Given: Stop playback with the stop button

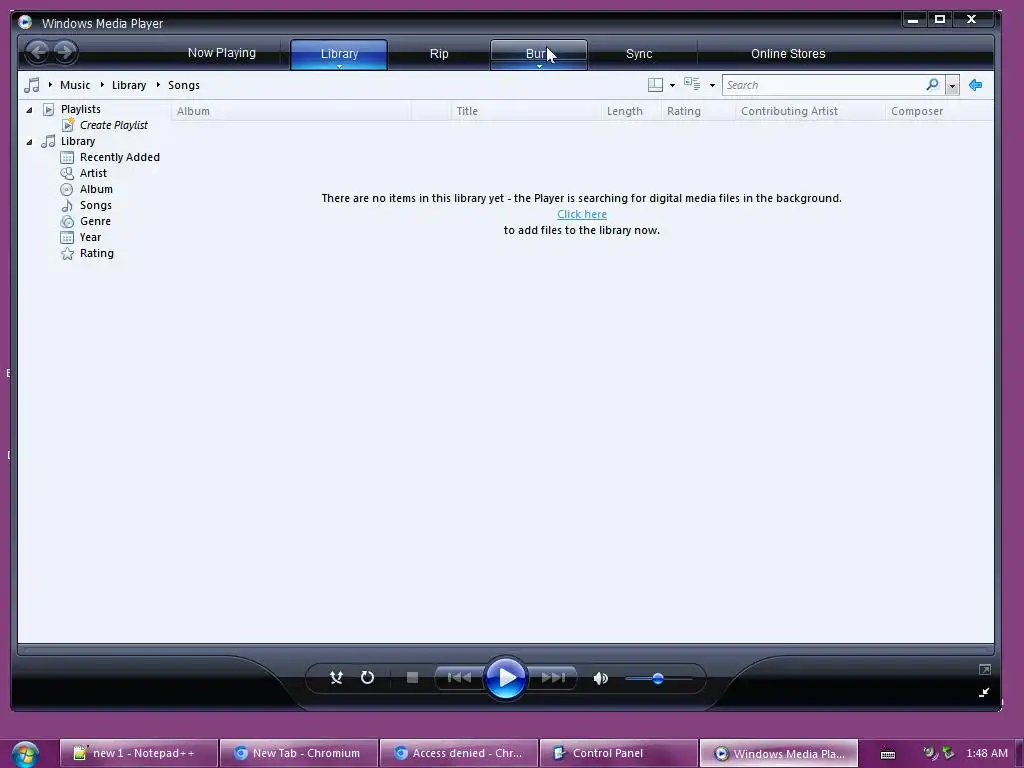Looking at the screenshot, I should coord(412,678).
